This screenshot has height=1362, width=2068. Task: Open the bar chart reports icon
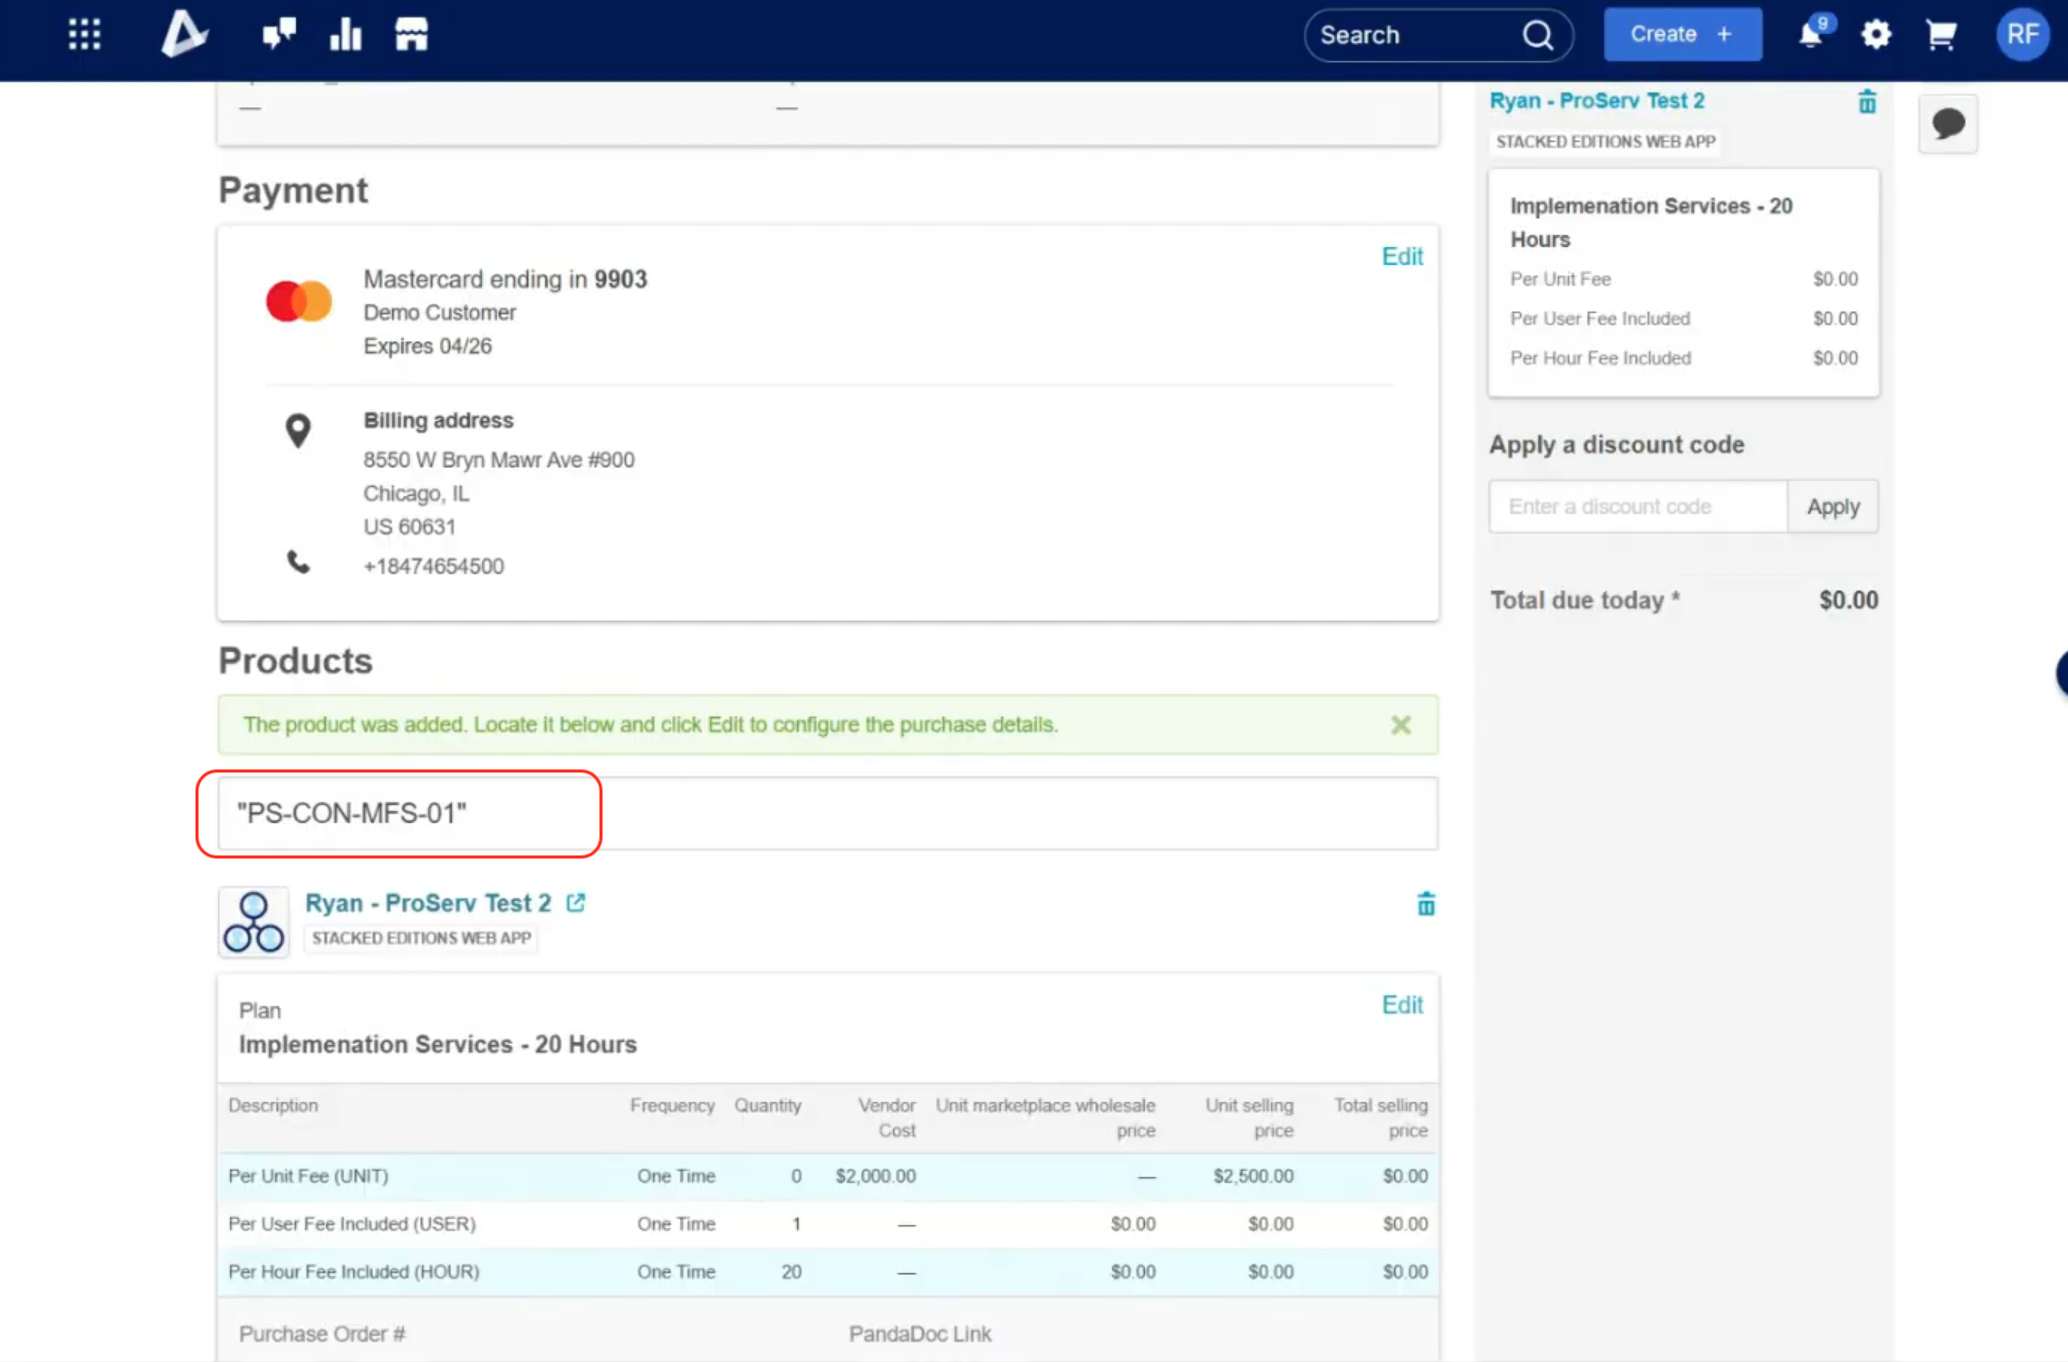click(x=345, y=34)
